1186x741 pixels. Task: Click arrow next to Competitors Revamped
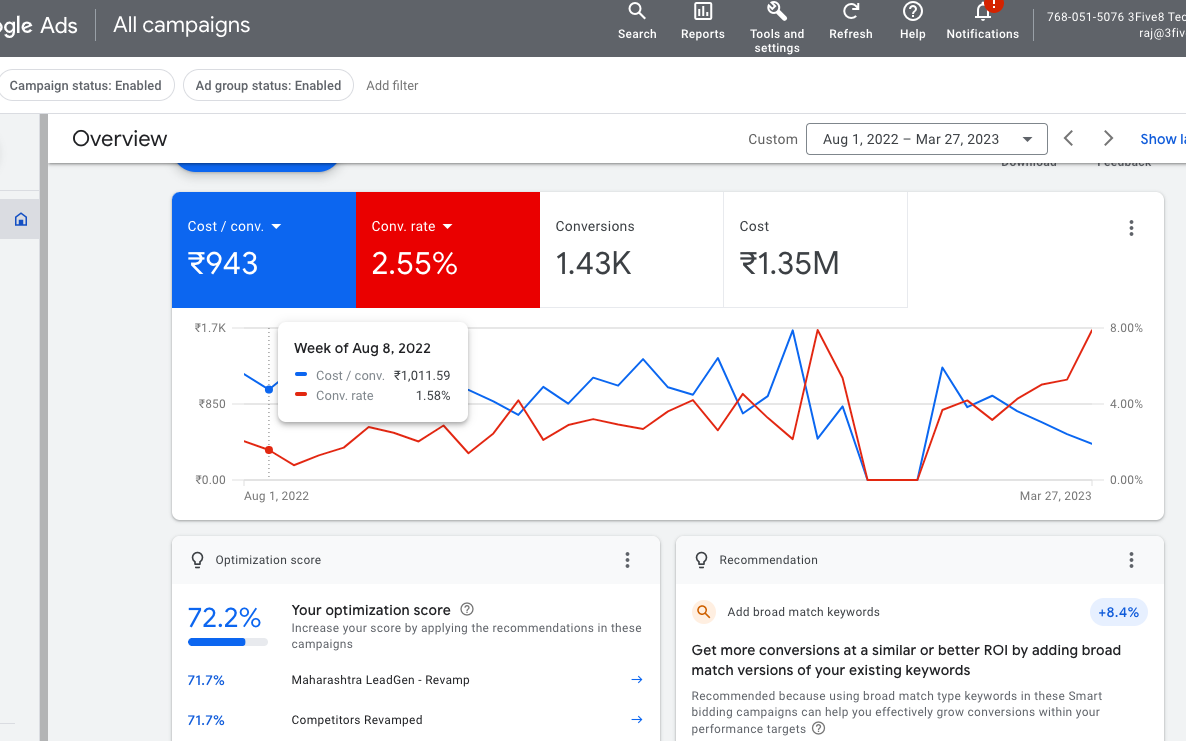pyautogui.click(x=637, y=720)
